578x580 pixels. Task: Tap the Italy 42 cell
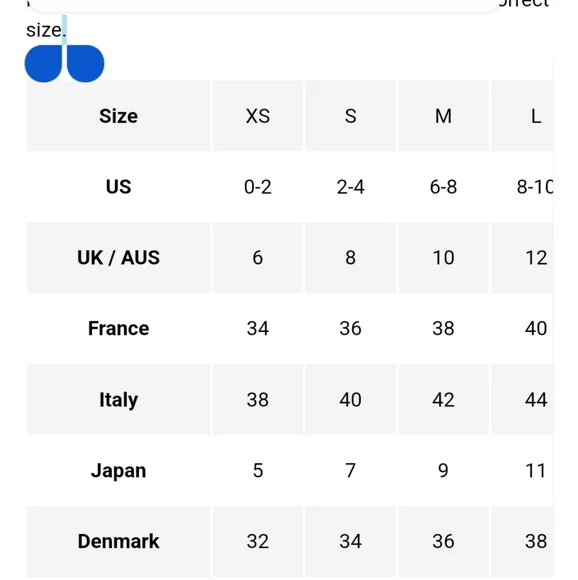tap(443, 399)
